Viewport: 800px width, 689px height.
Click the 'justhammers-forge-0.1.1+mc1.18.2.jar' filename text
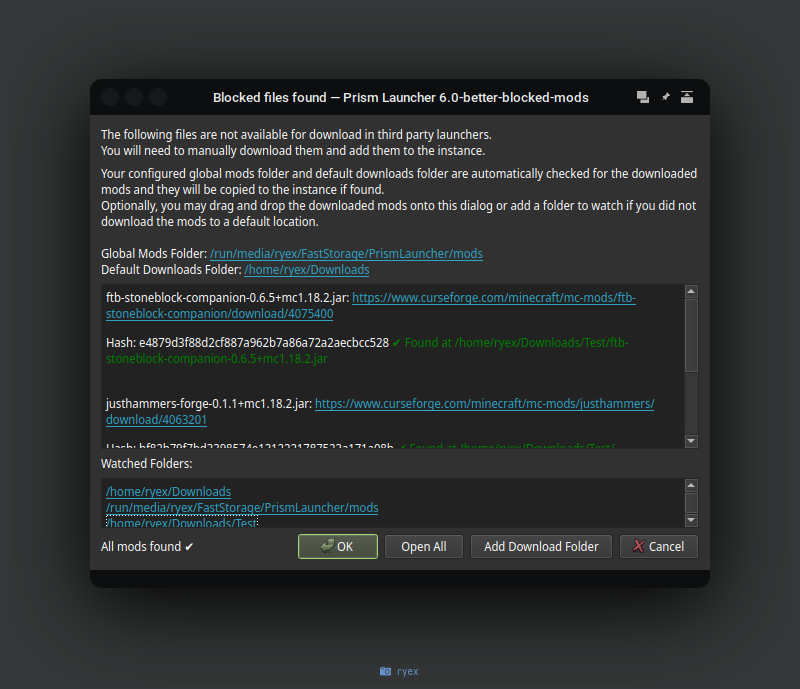[209, 404]
